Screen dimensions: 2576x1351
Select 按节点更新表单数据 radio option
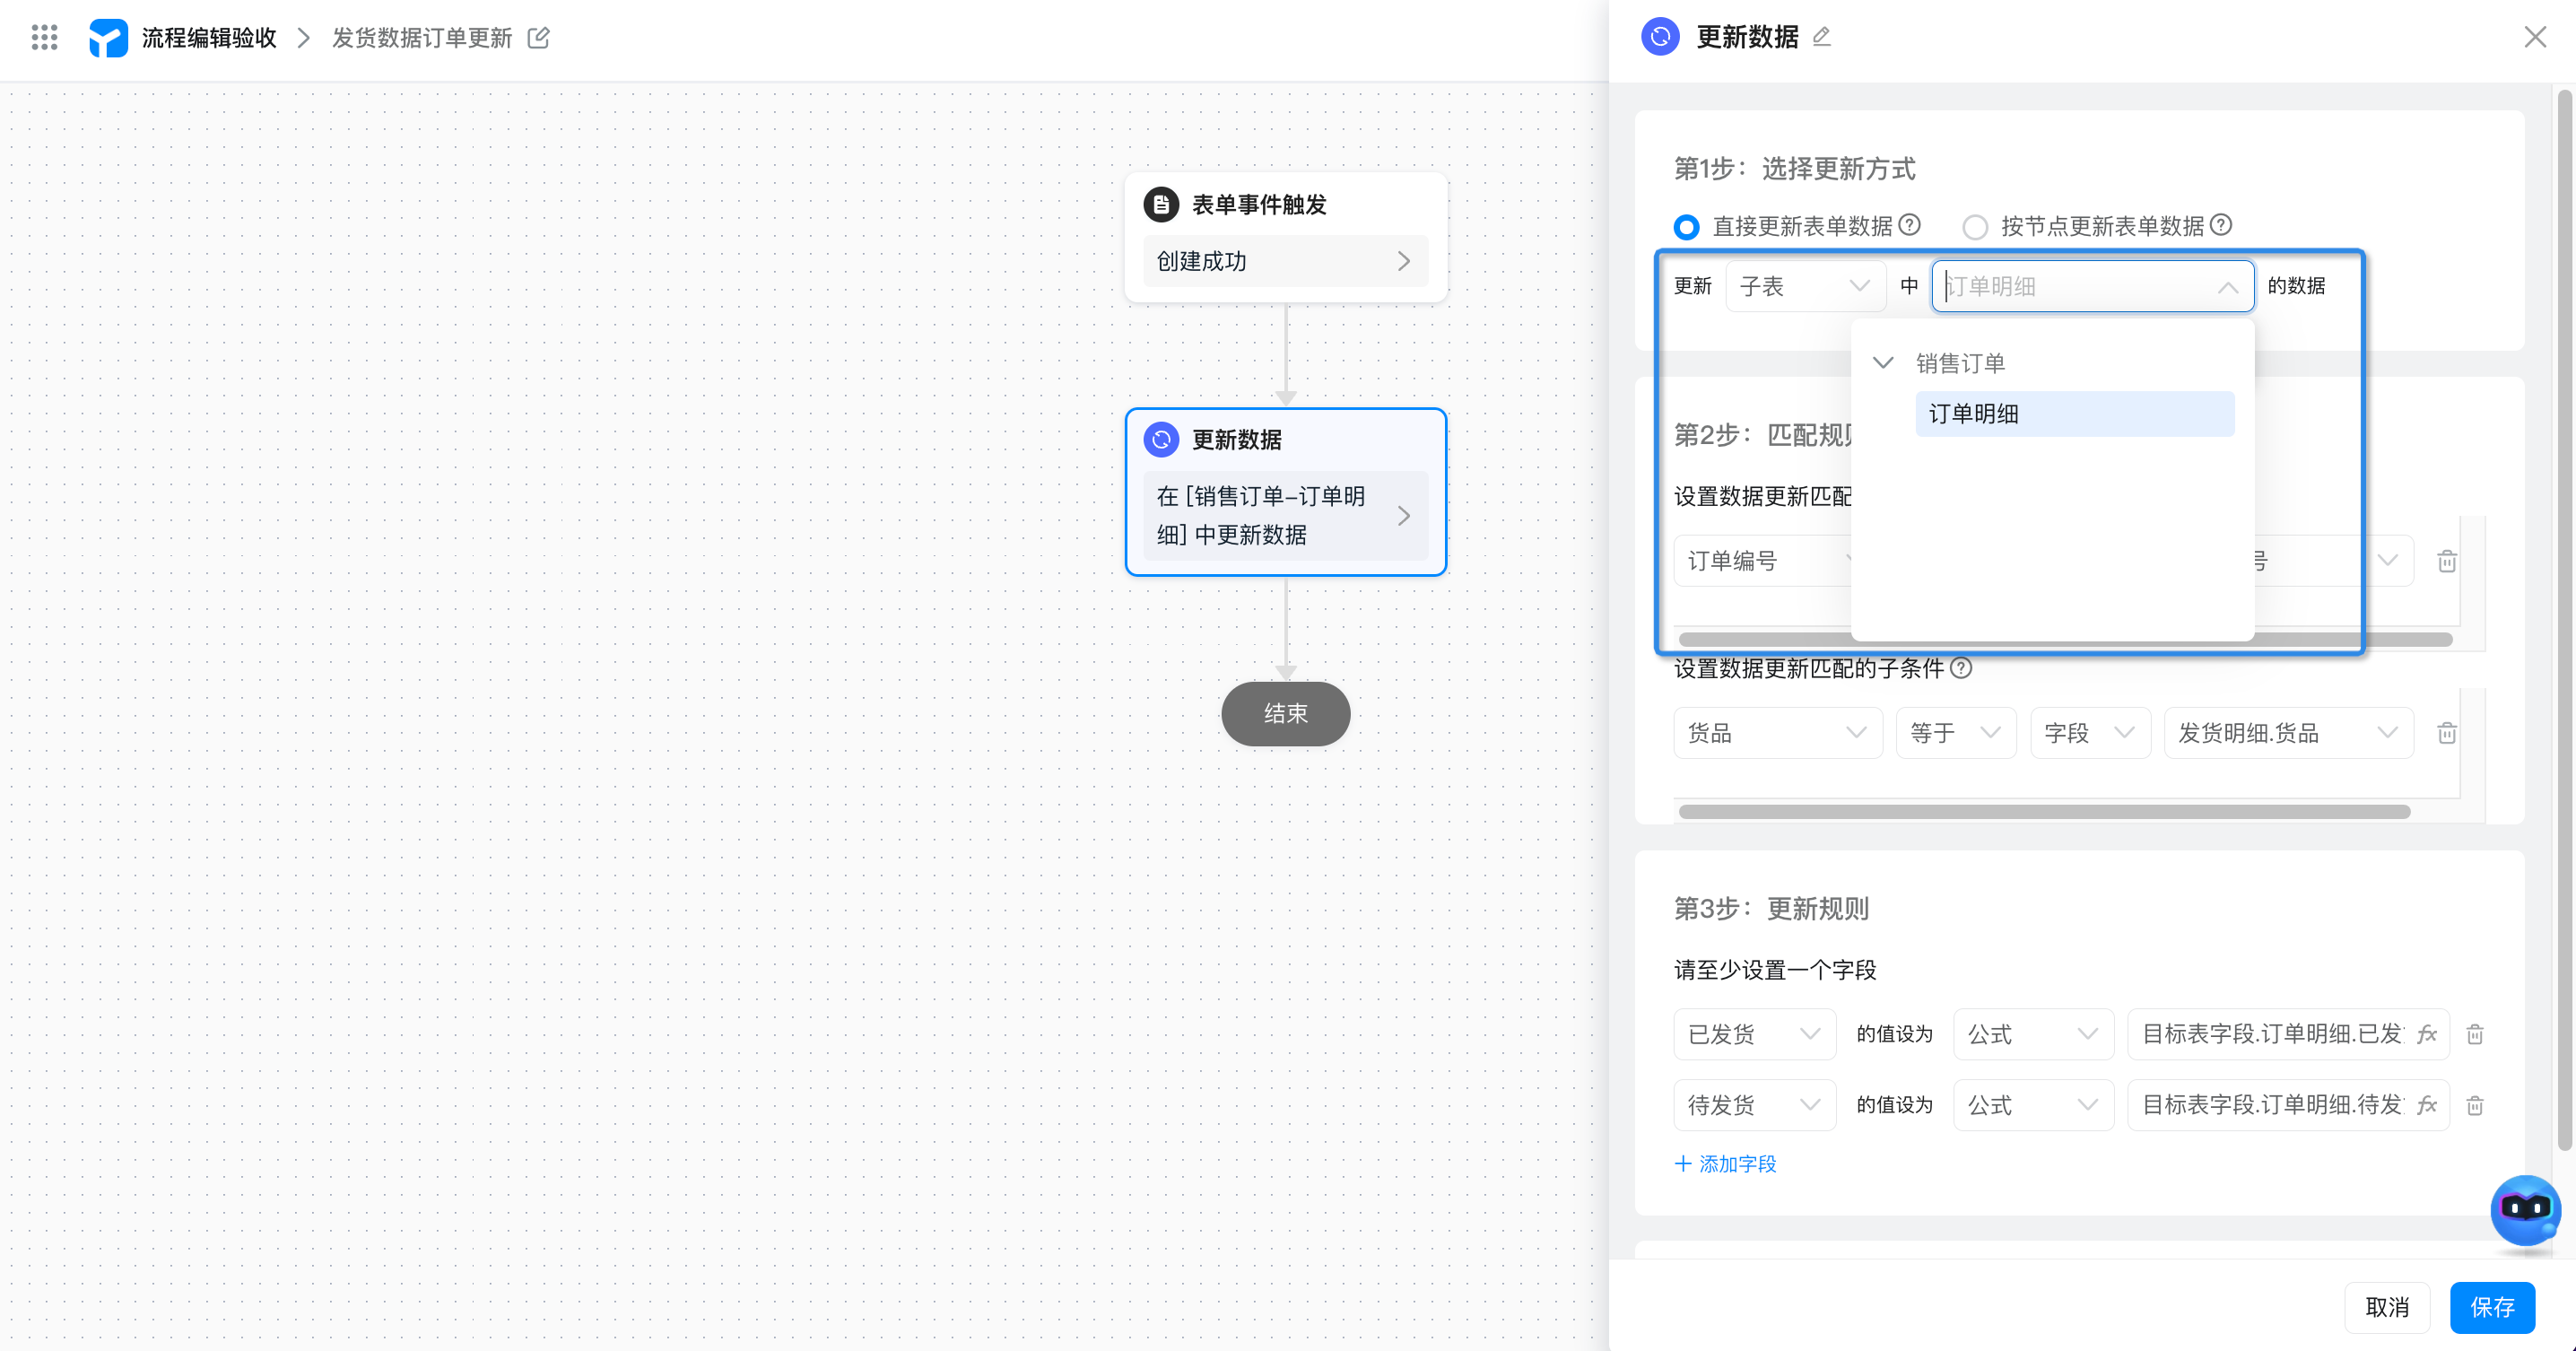[x=1975, y=227]
